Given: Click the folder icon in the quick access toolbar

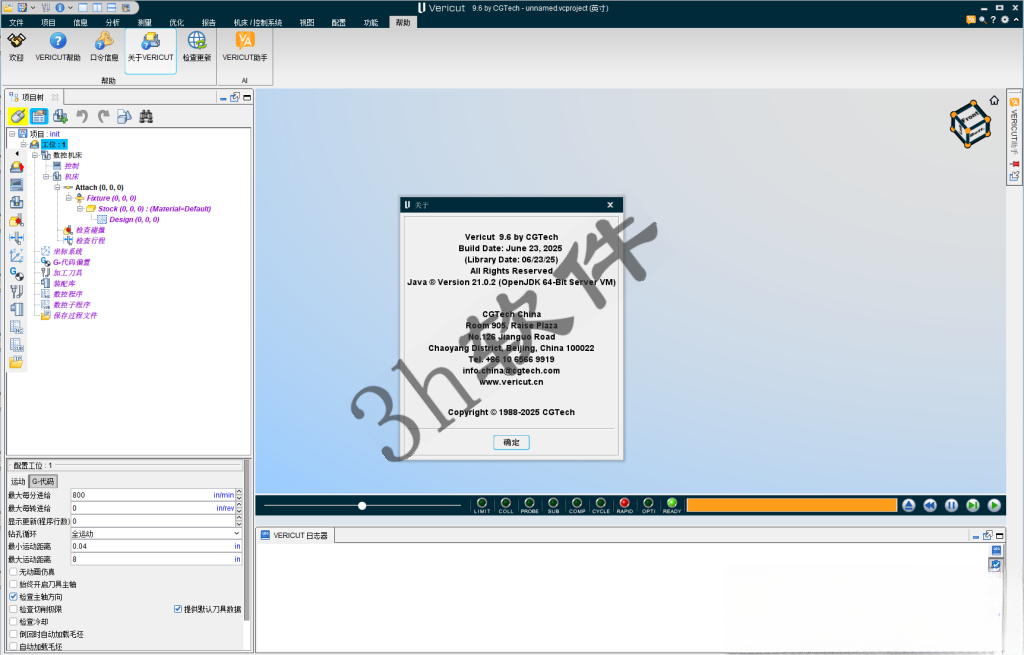Looking at the screenshot, I should [x=8, y=7].
